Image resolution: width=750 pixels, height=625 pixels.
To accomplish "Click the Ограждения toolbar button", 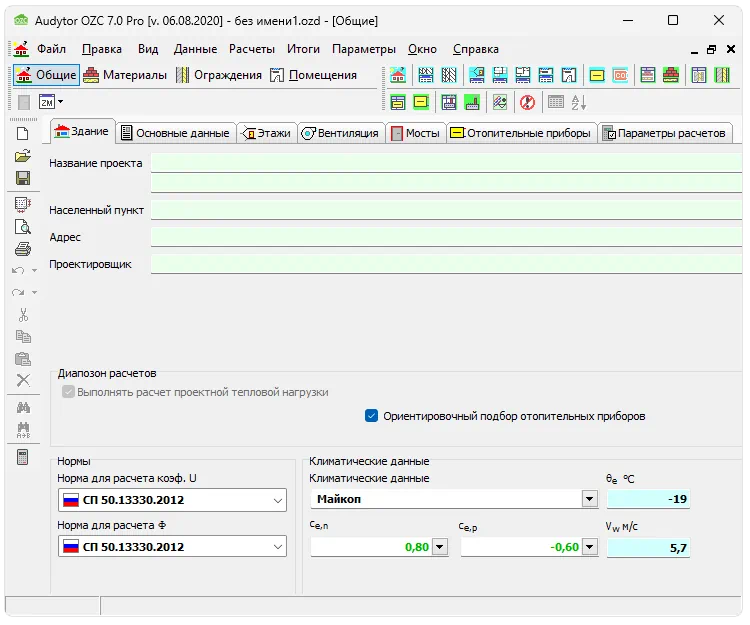I will click(219, 75).
